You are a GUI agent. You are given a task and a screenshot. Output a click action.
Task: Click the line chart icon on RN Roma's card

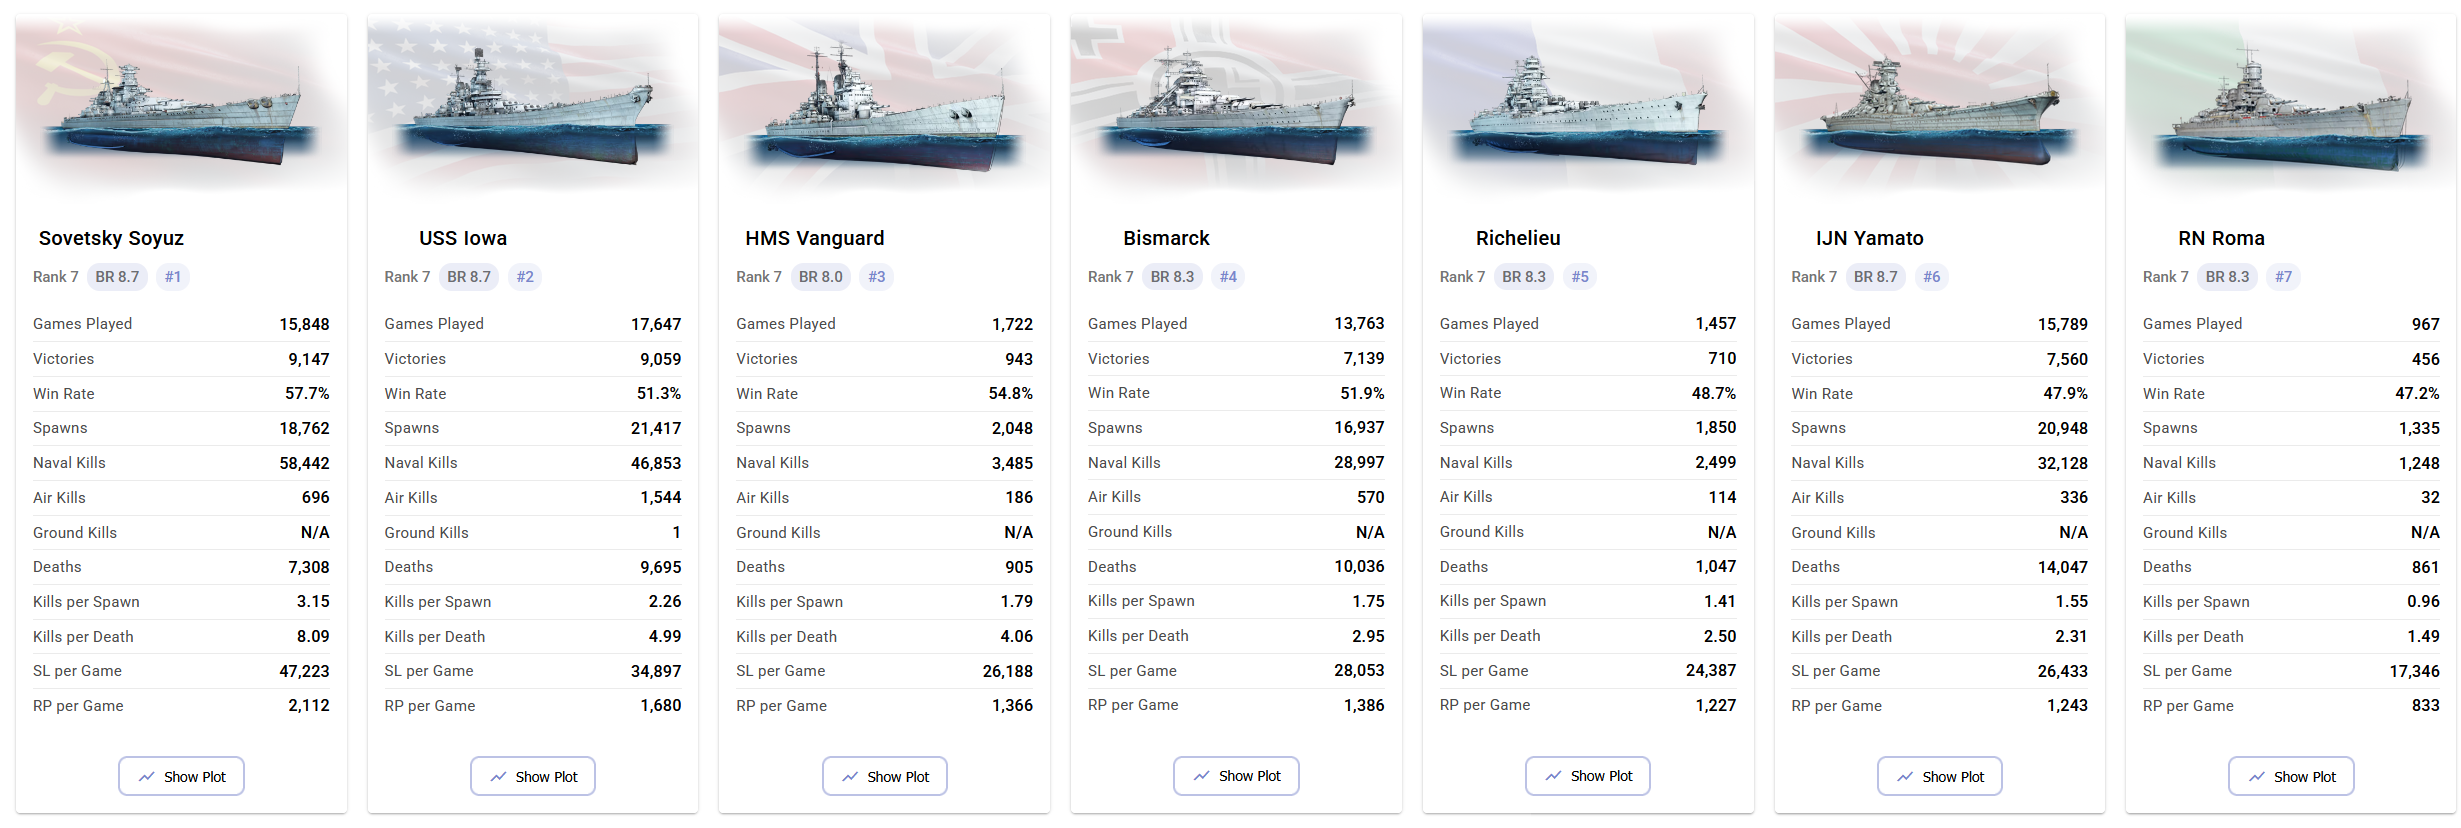2256,776
